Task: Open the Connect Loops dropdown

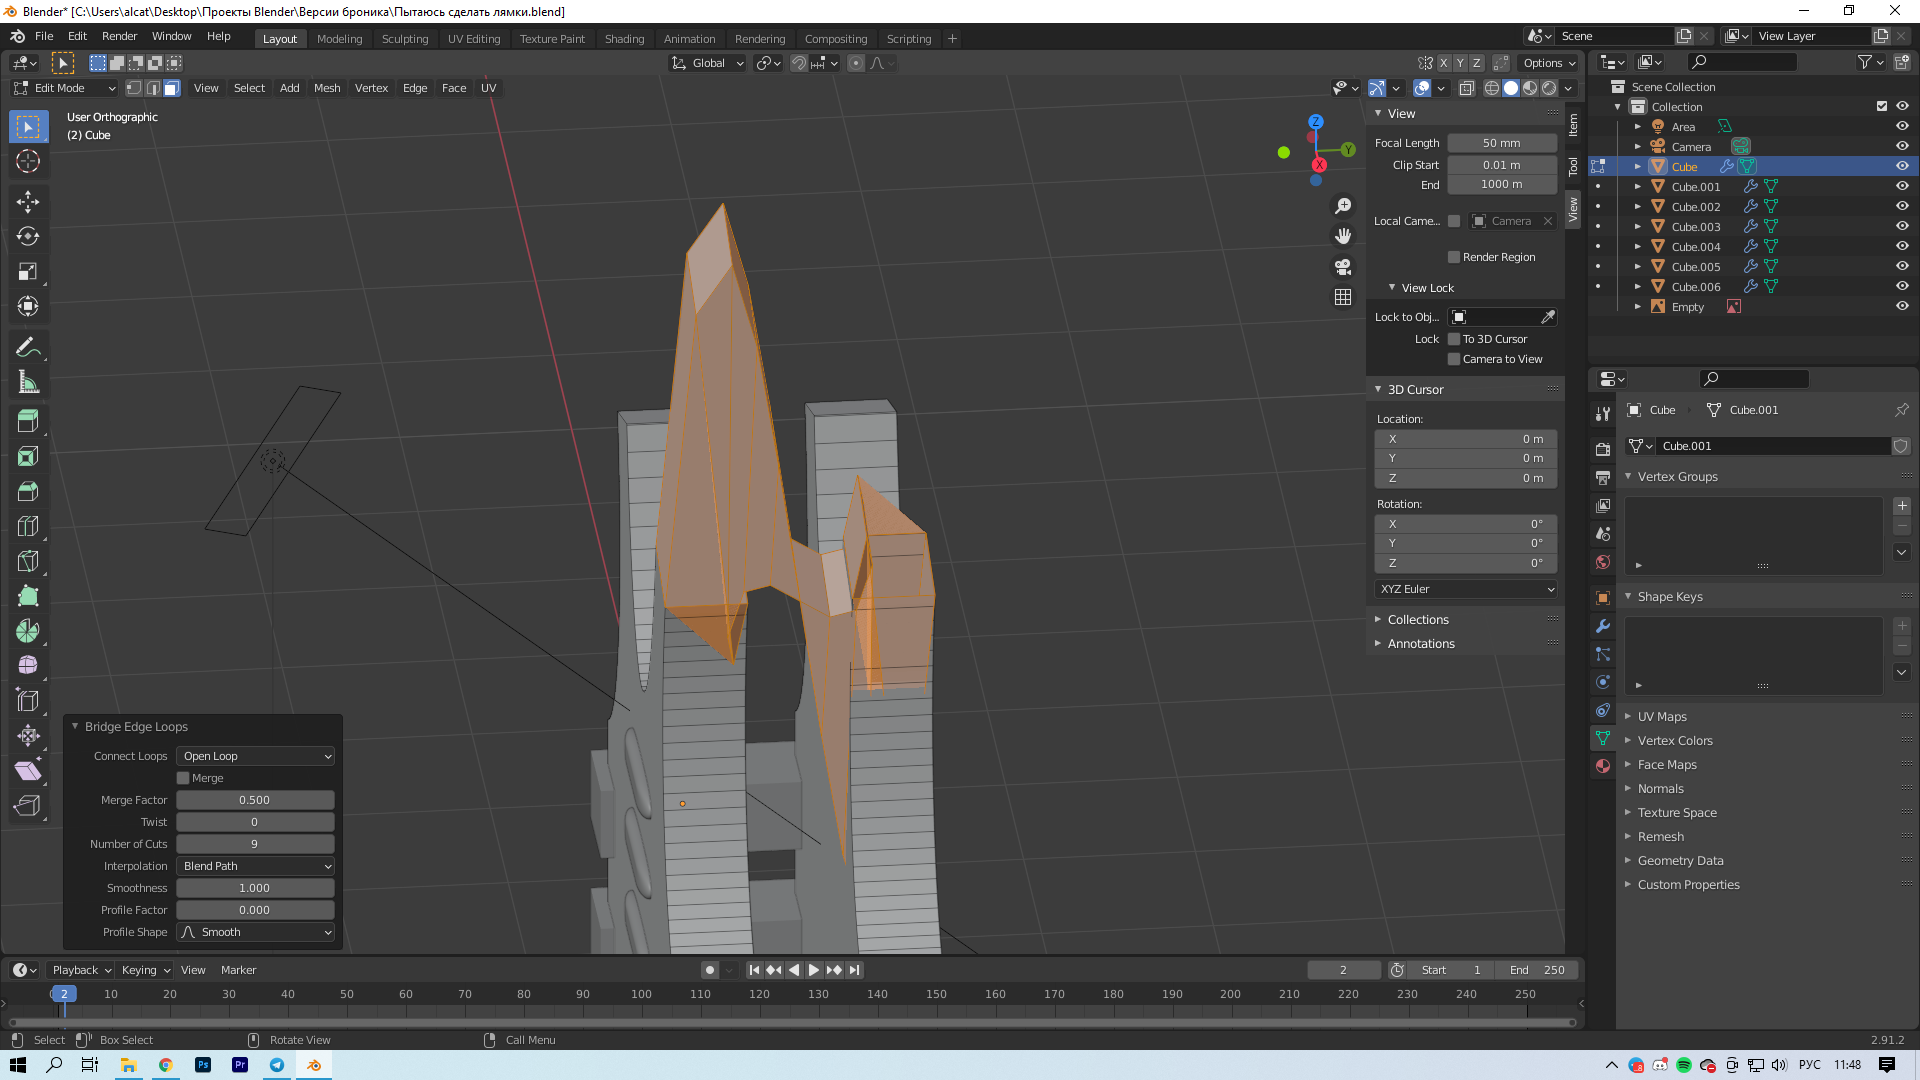Action: pyautogui.click(x=256, y=756)
